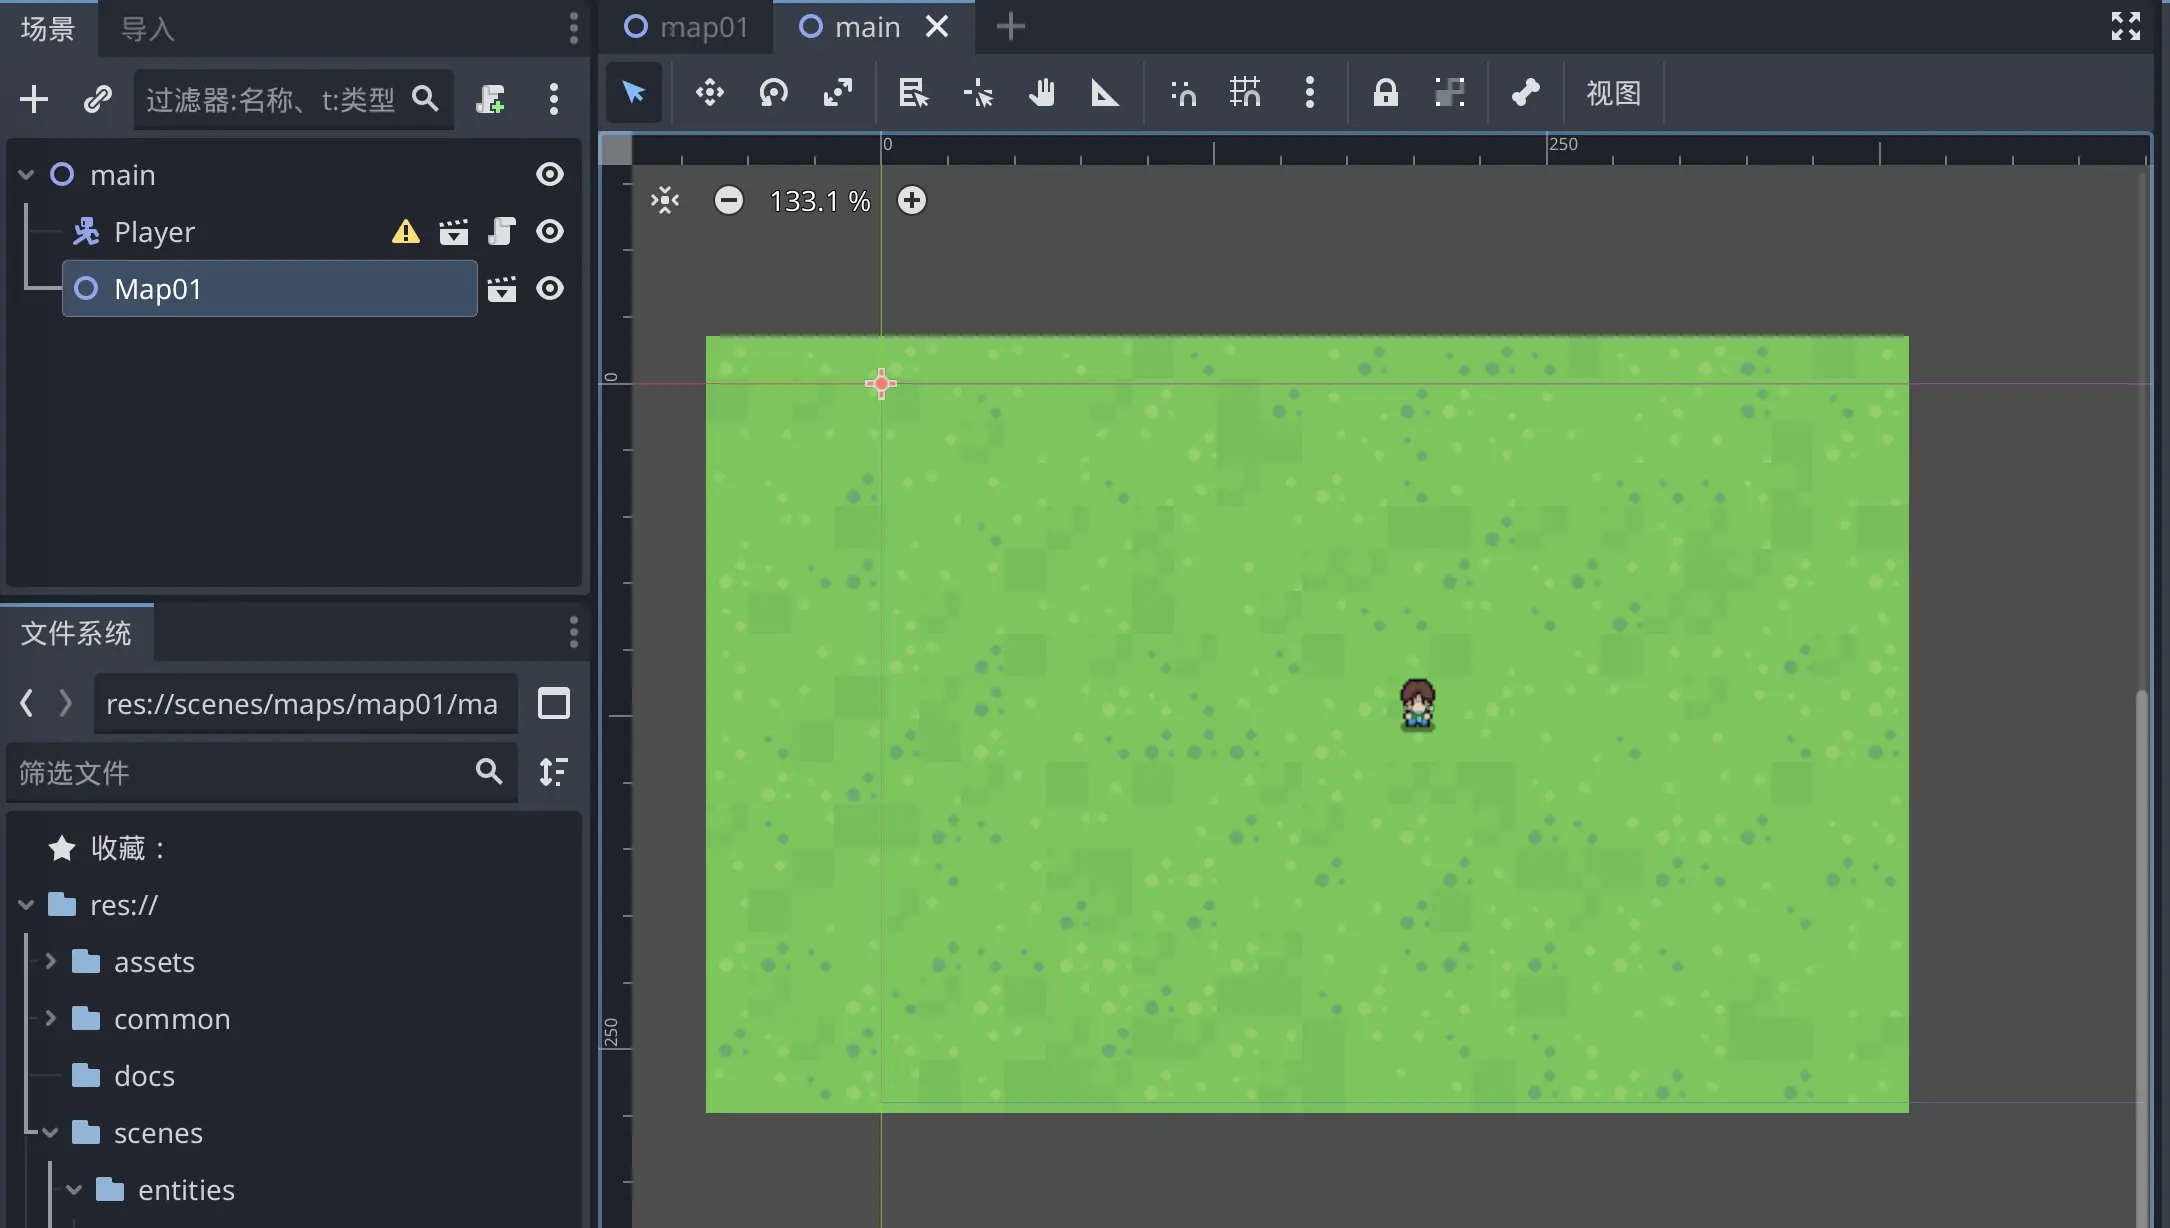
Task: Toggle main root node visibility
Action: pyautogui.click(x=550, y=175)
